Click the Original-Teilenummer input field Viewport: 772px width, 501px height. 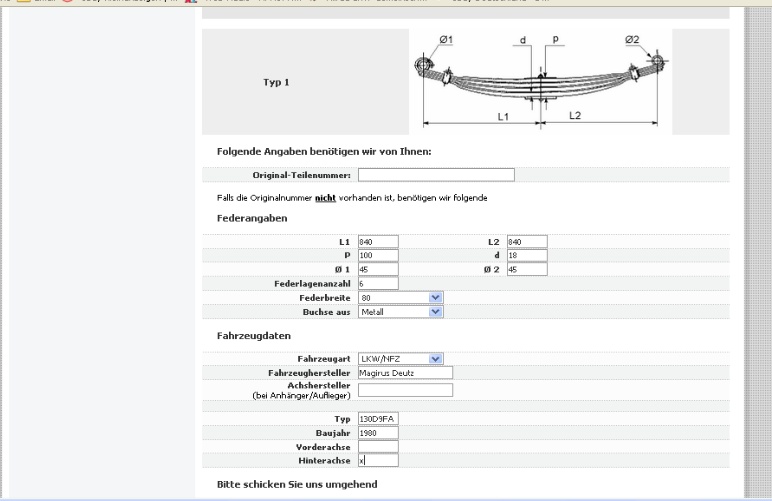pyautogui.click(x=436, y=175)
